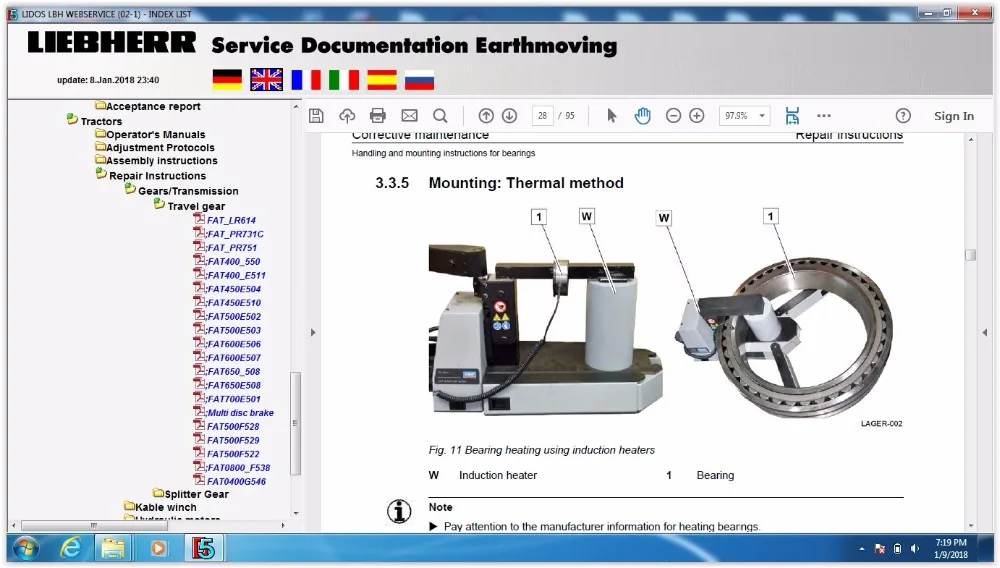The image size is (1000, 568).
Task: Click the fit page scroll mode icon
Action: point(792,115)
